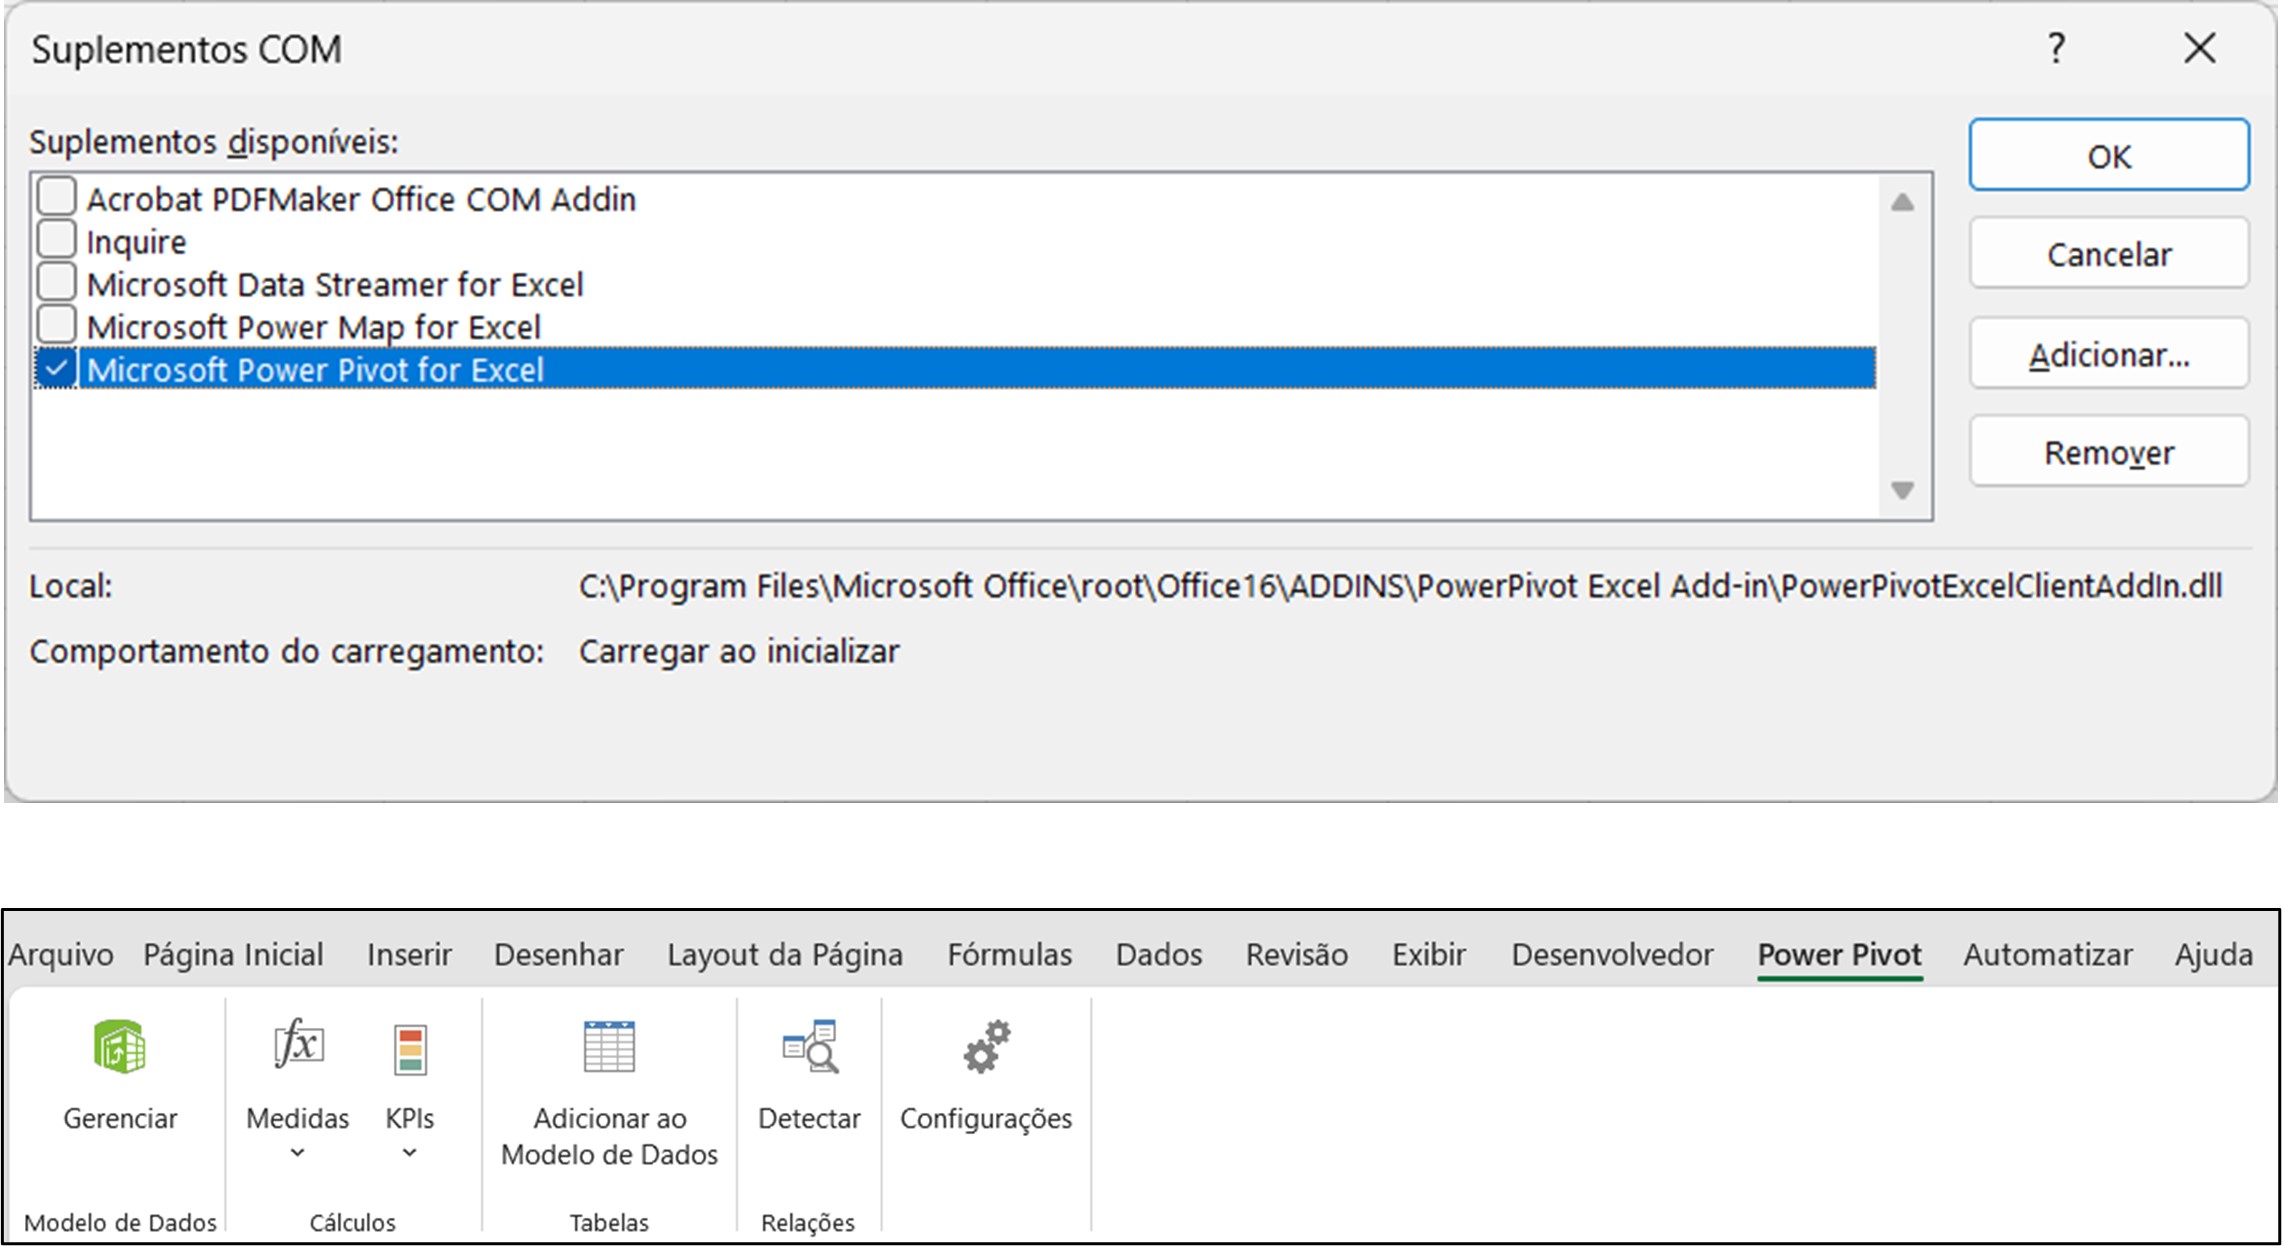This screenshot has height=1246, width=2282.
Task: Click the PowerPivotExcelClientAddIn.dll path text
Action: [1400, 586]
